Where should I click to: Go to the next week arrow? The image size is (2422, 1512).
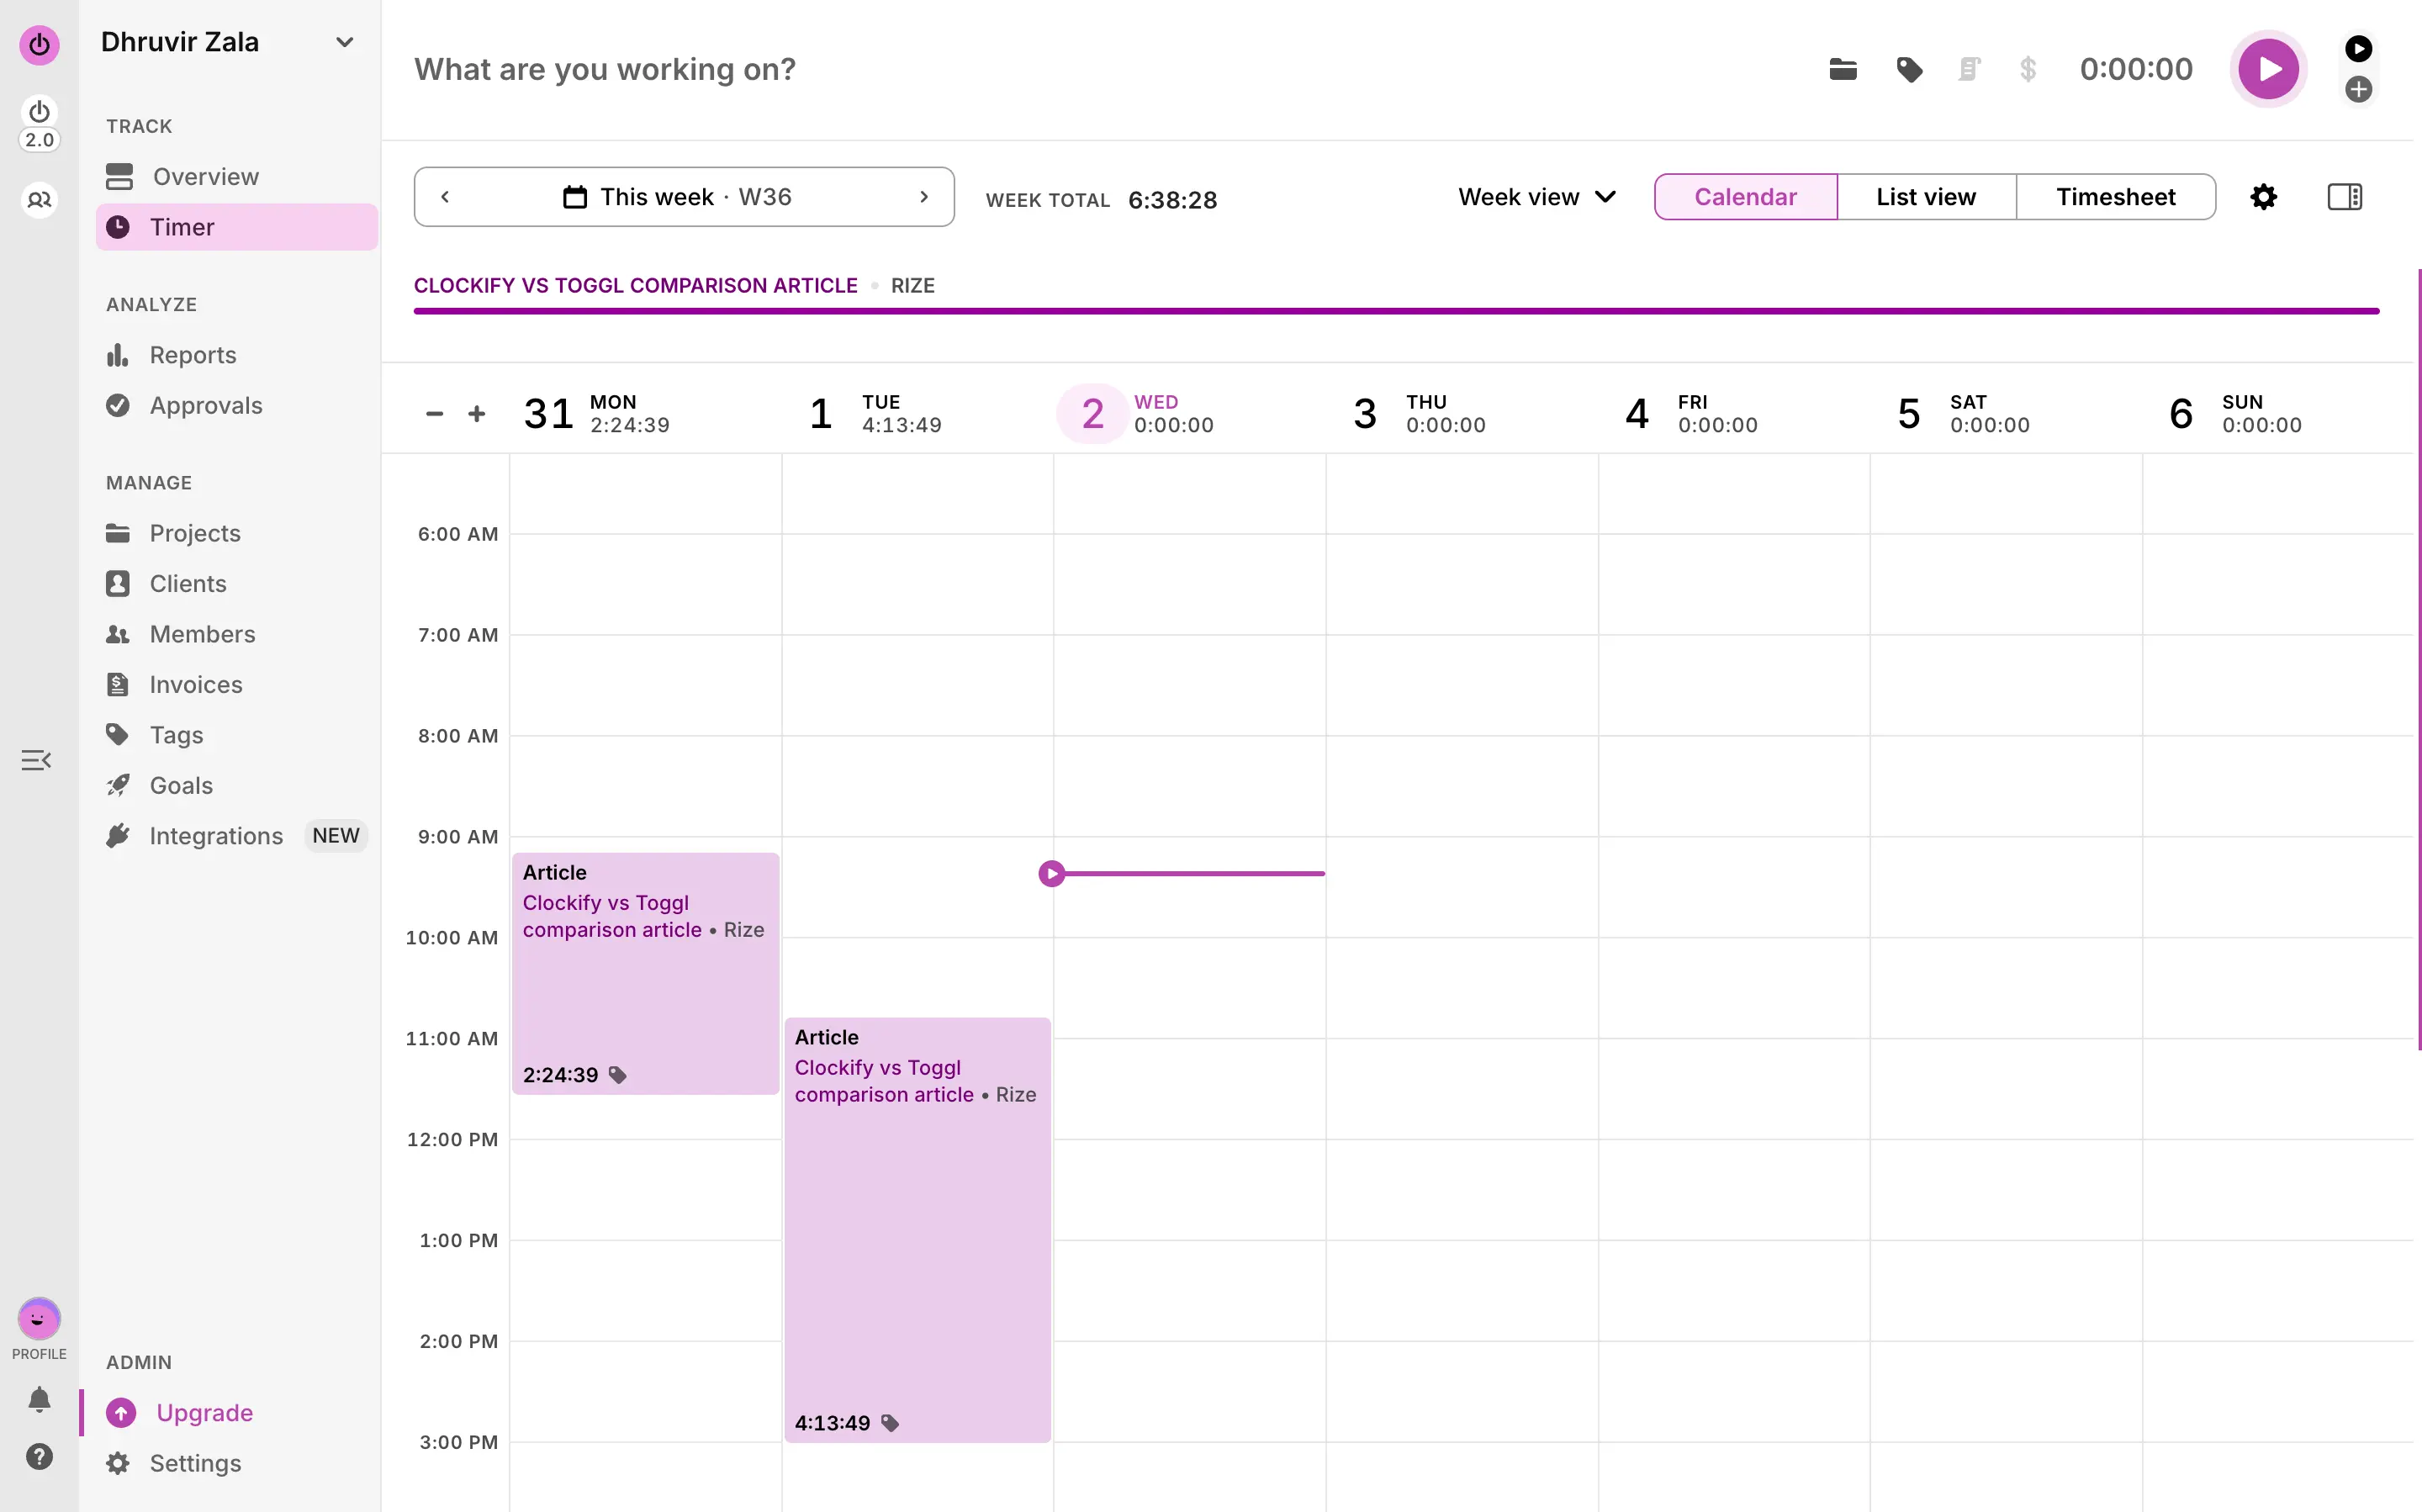click(x=924, y=197)
